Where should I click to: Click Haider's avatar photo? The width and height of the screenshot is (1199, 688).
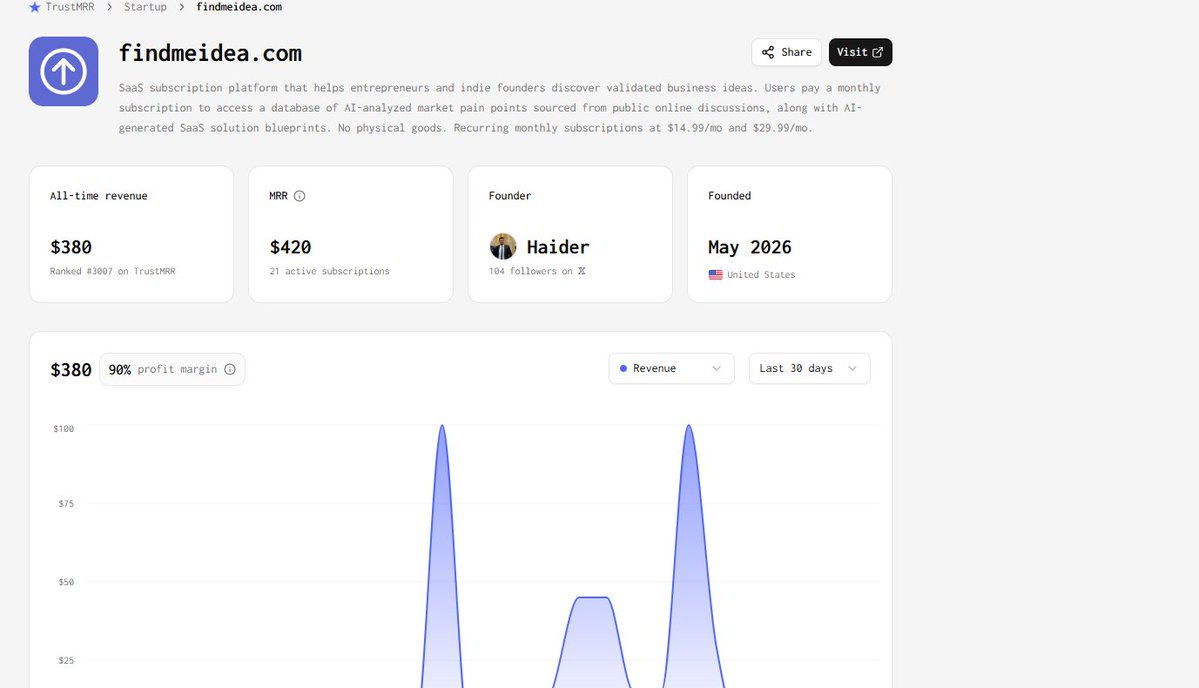[503, 246]
